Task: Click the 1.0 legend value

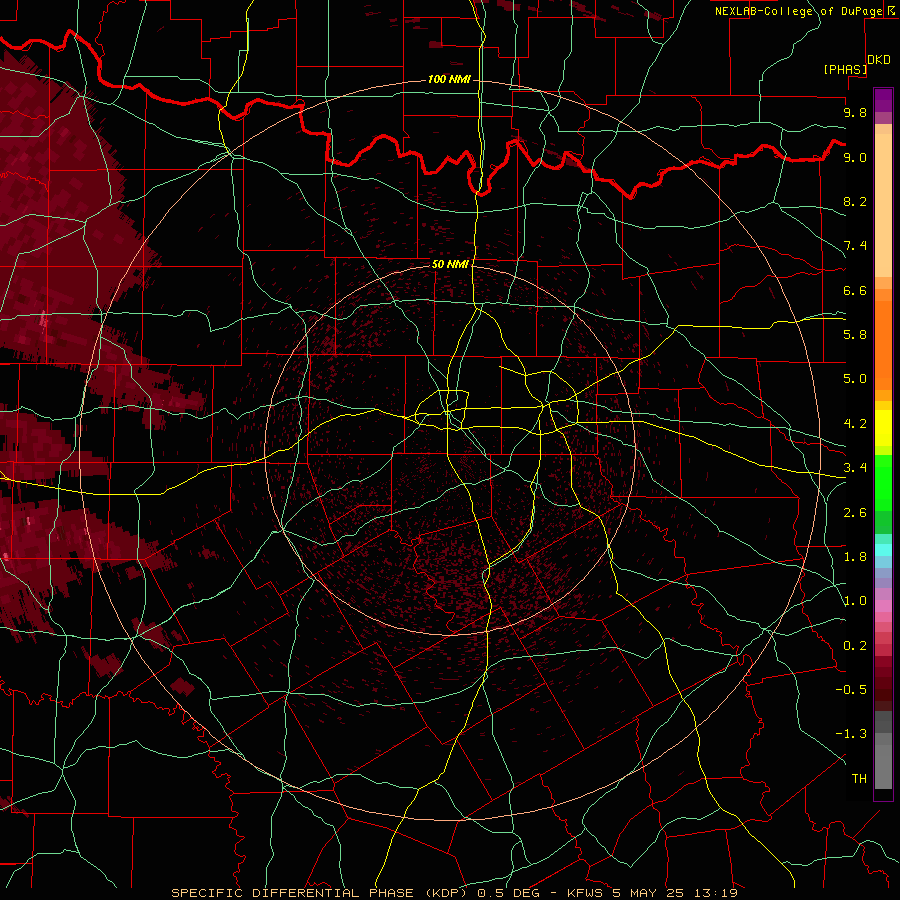Action: 855,601
